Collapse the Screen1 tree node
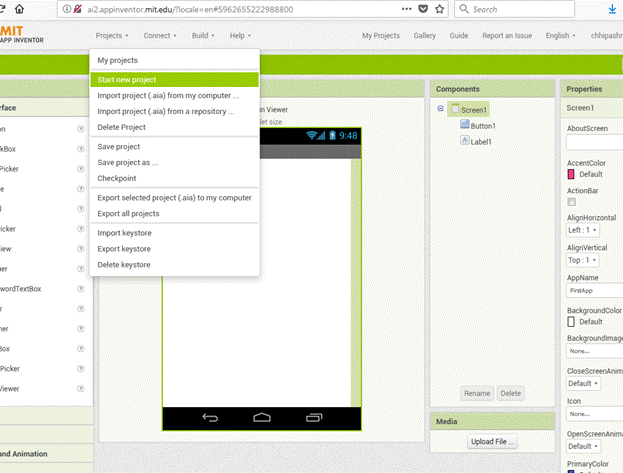The image size is (623, 473). tap(440, 109)
